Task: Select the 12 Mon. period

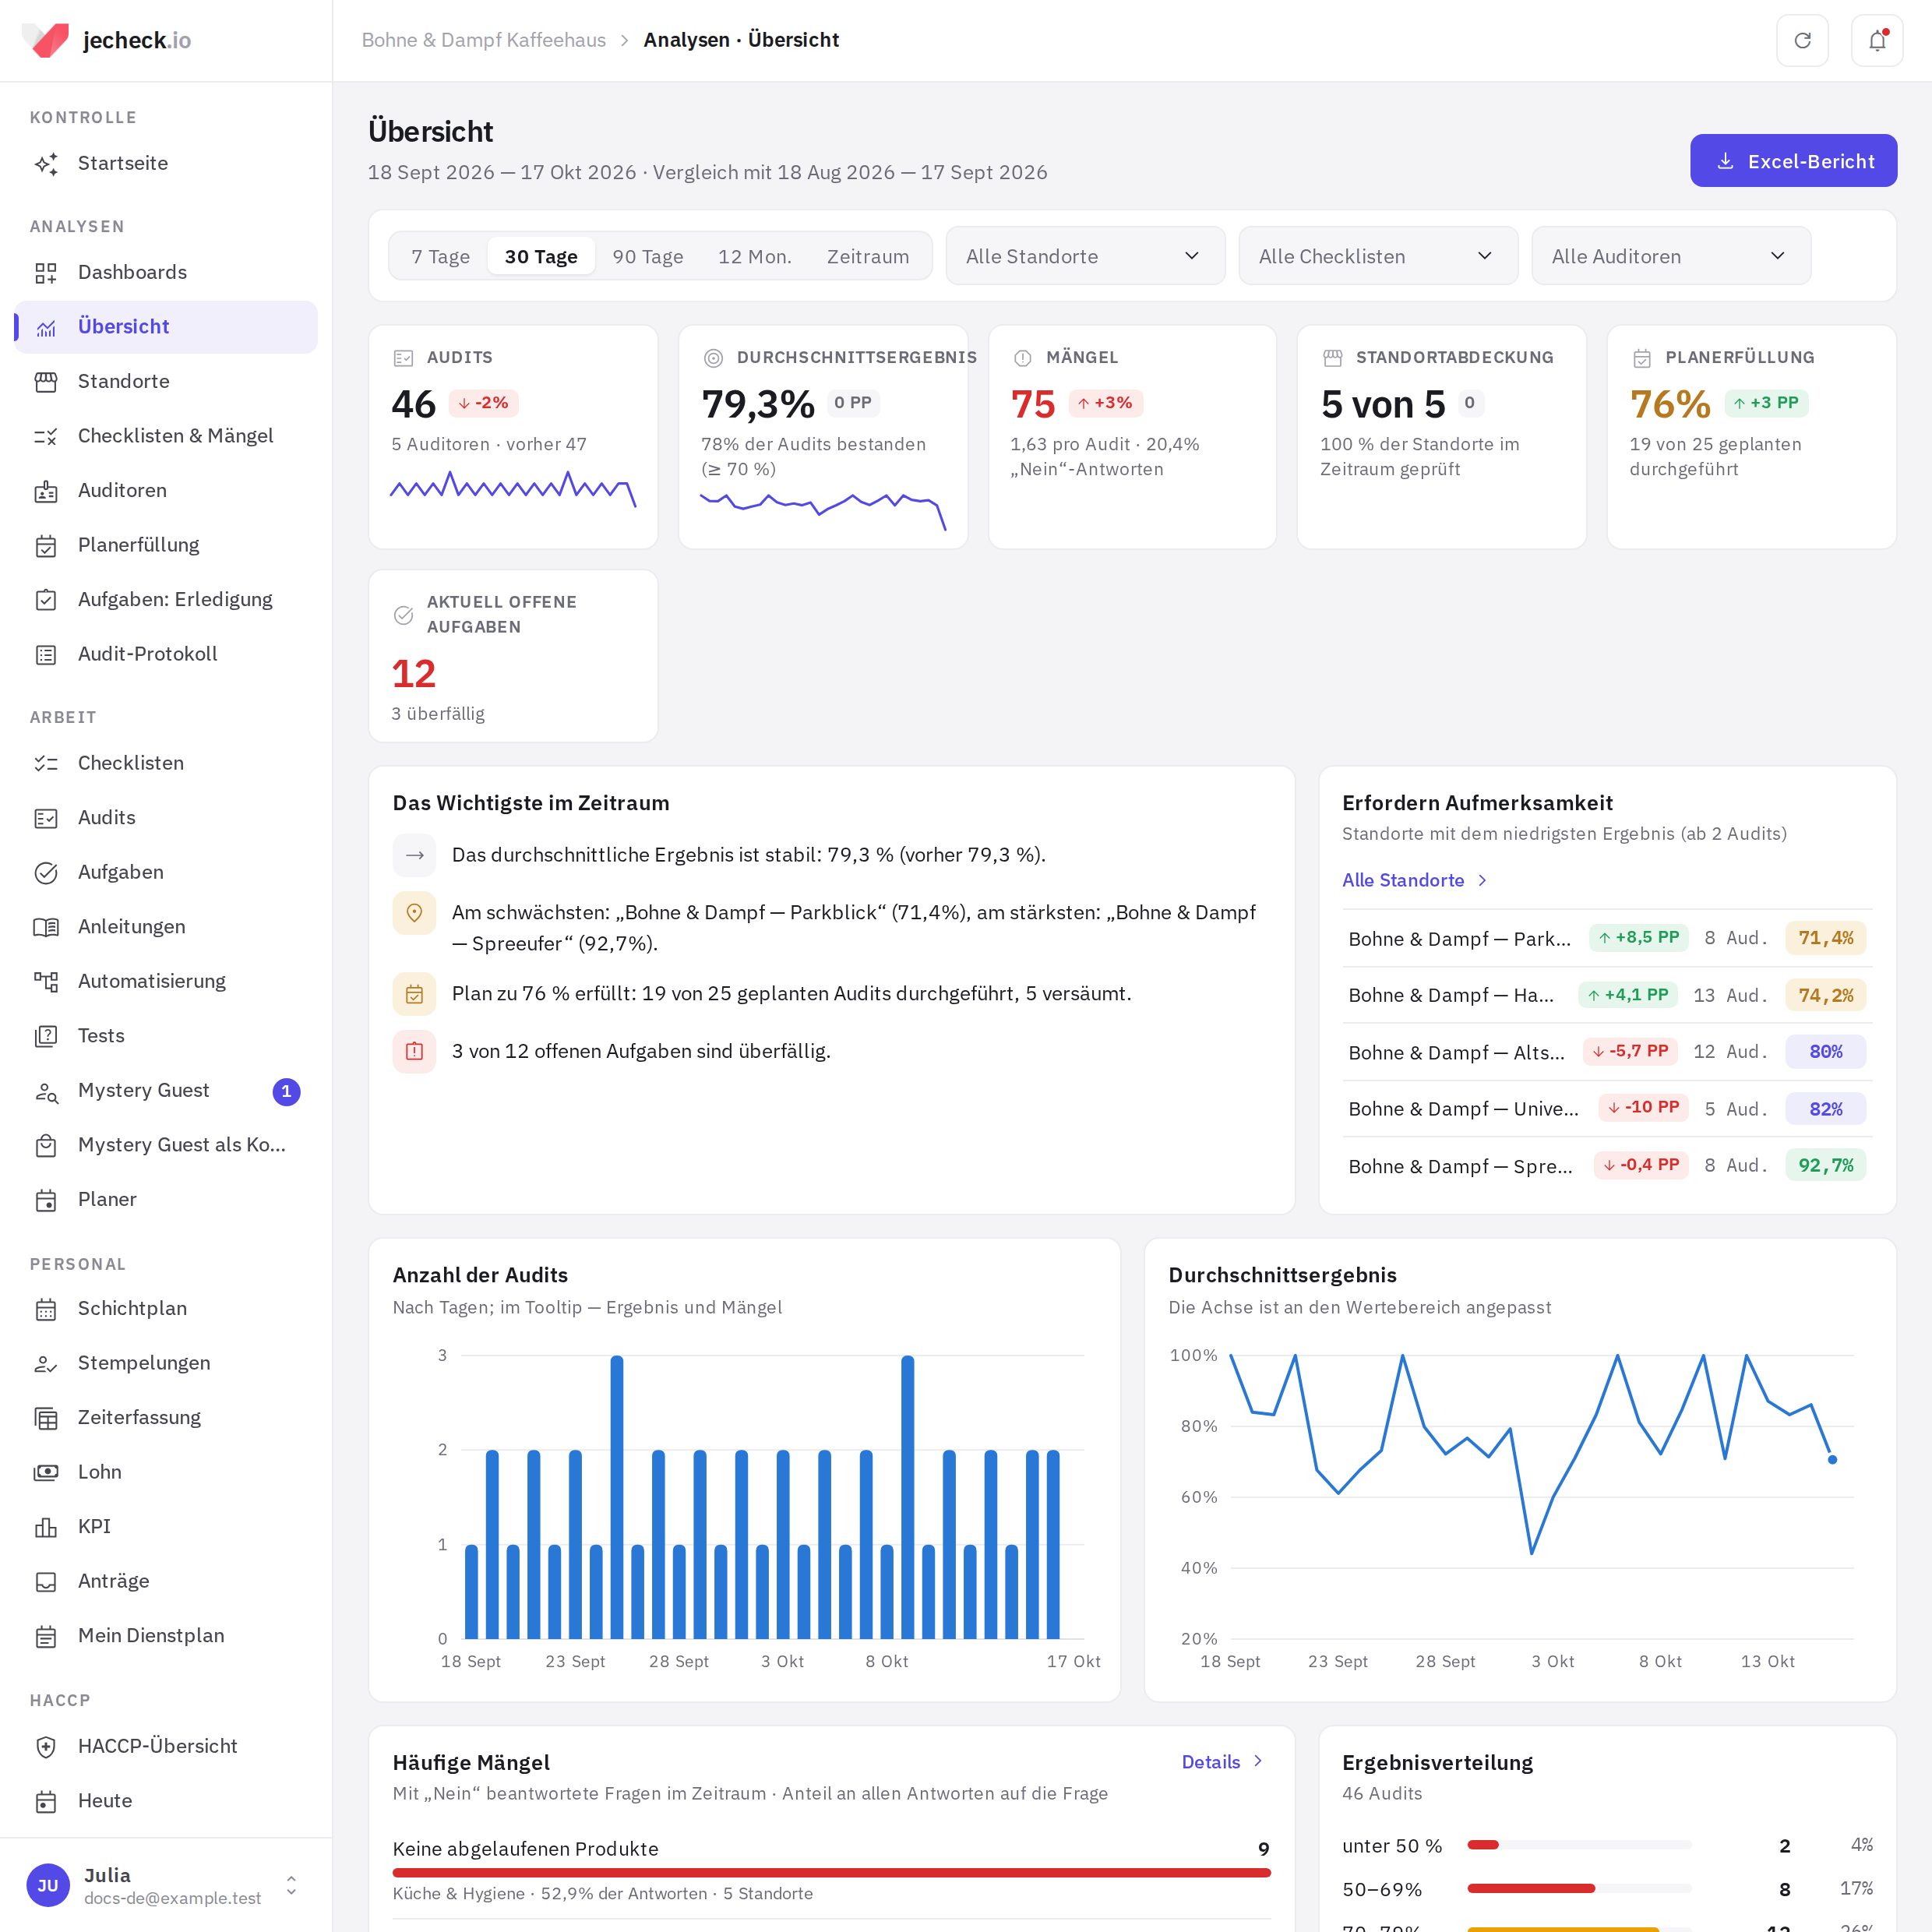Action: pos(755,256)
